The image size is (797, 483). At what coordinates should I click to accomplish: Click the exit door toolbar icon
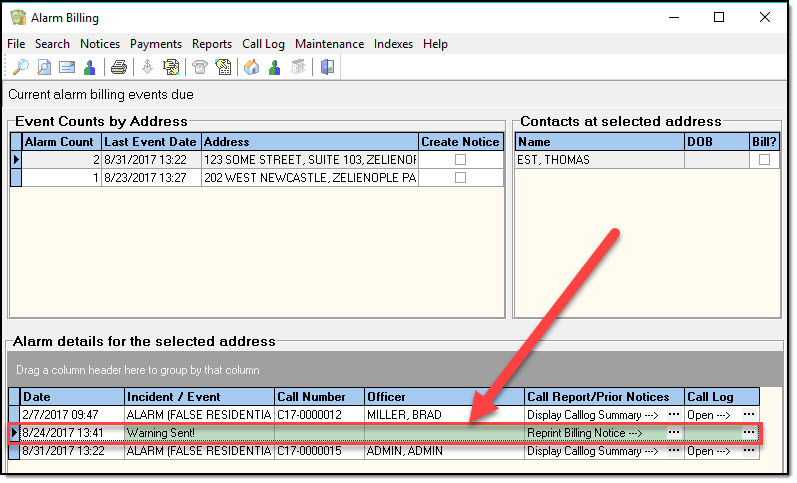pyautogui.click(x=327, y=68)
